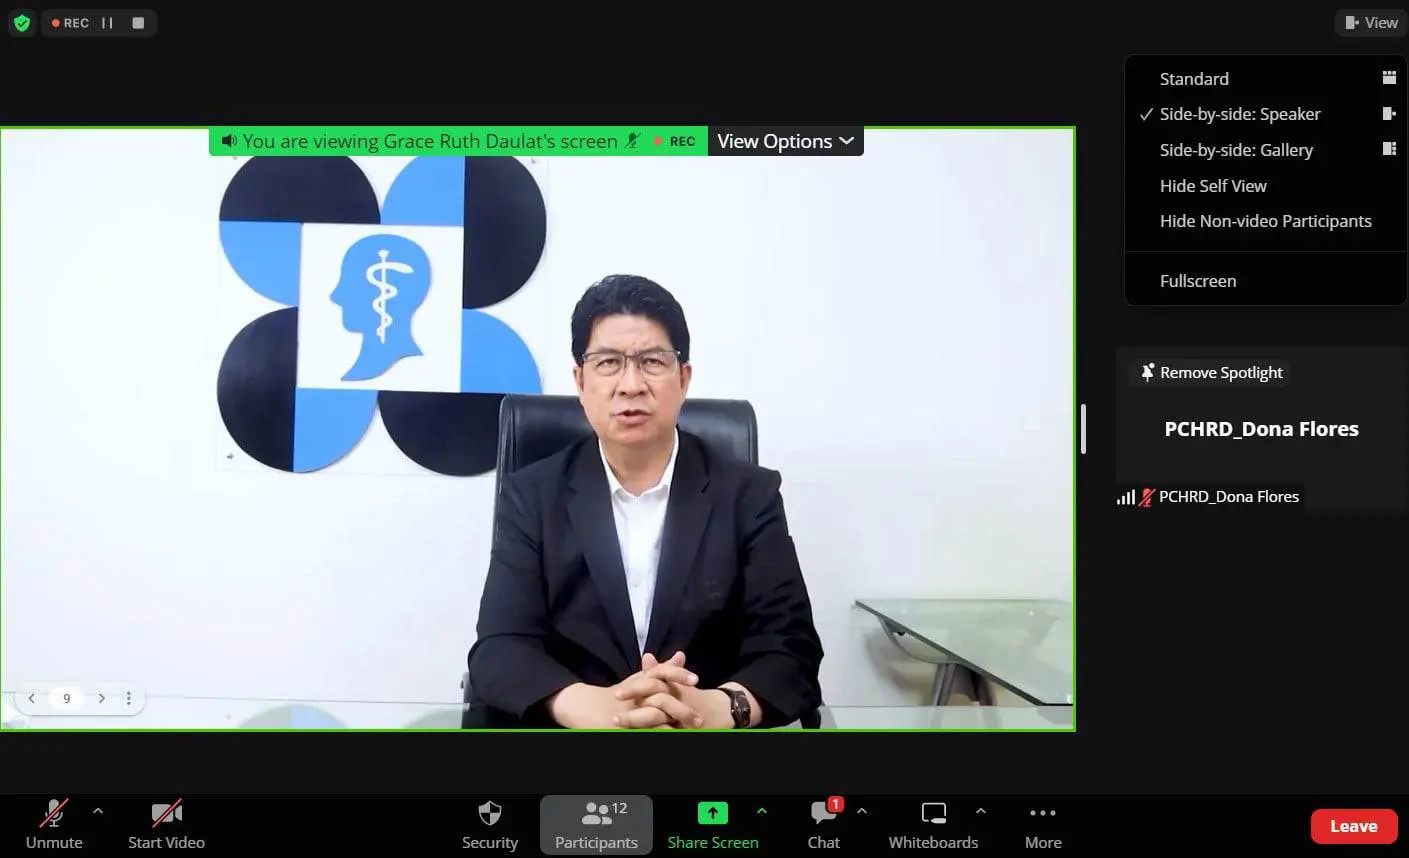Open Whiteboards

coord(933,825)
